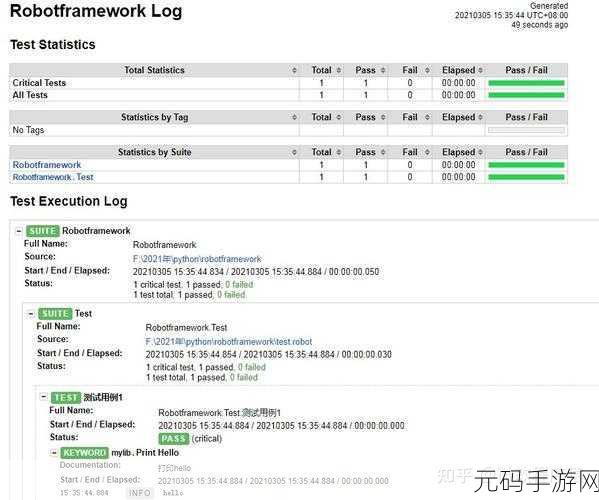Click Test suite elapsed value 00:00:00.030
Image resolution: width=599 pixels, height=500 pixels.
pos(366,354)
